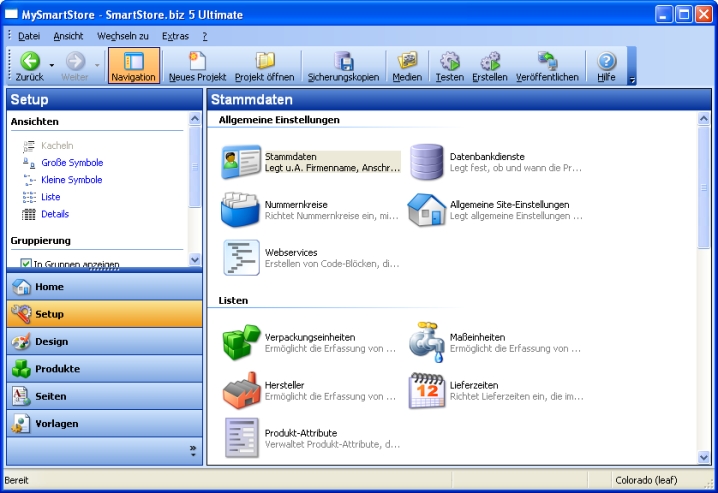Expand the navigation pane chevron below Vorlagen
Viewport: 718px width, 493px height.
point(193,451)
